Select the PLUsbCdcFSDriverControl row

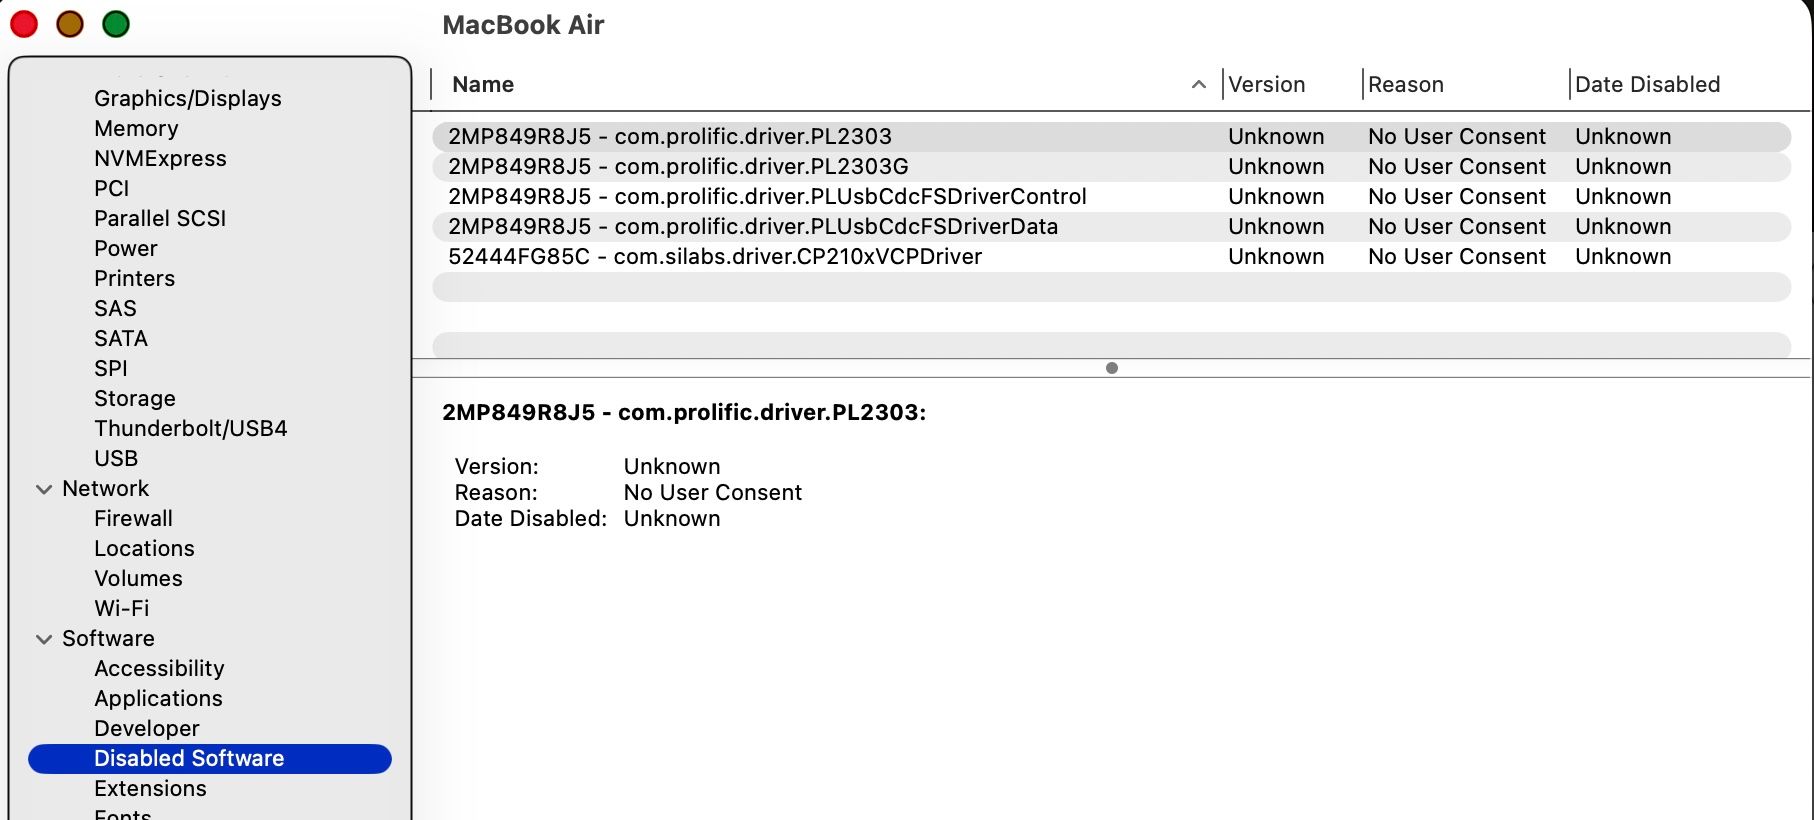pyautogui.click(x=767, y=196)
